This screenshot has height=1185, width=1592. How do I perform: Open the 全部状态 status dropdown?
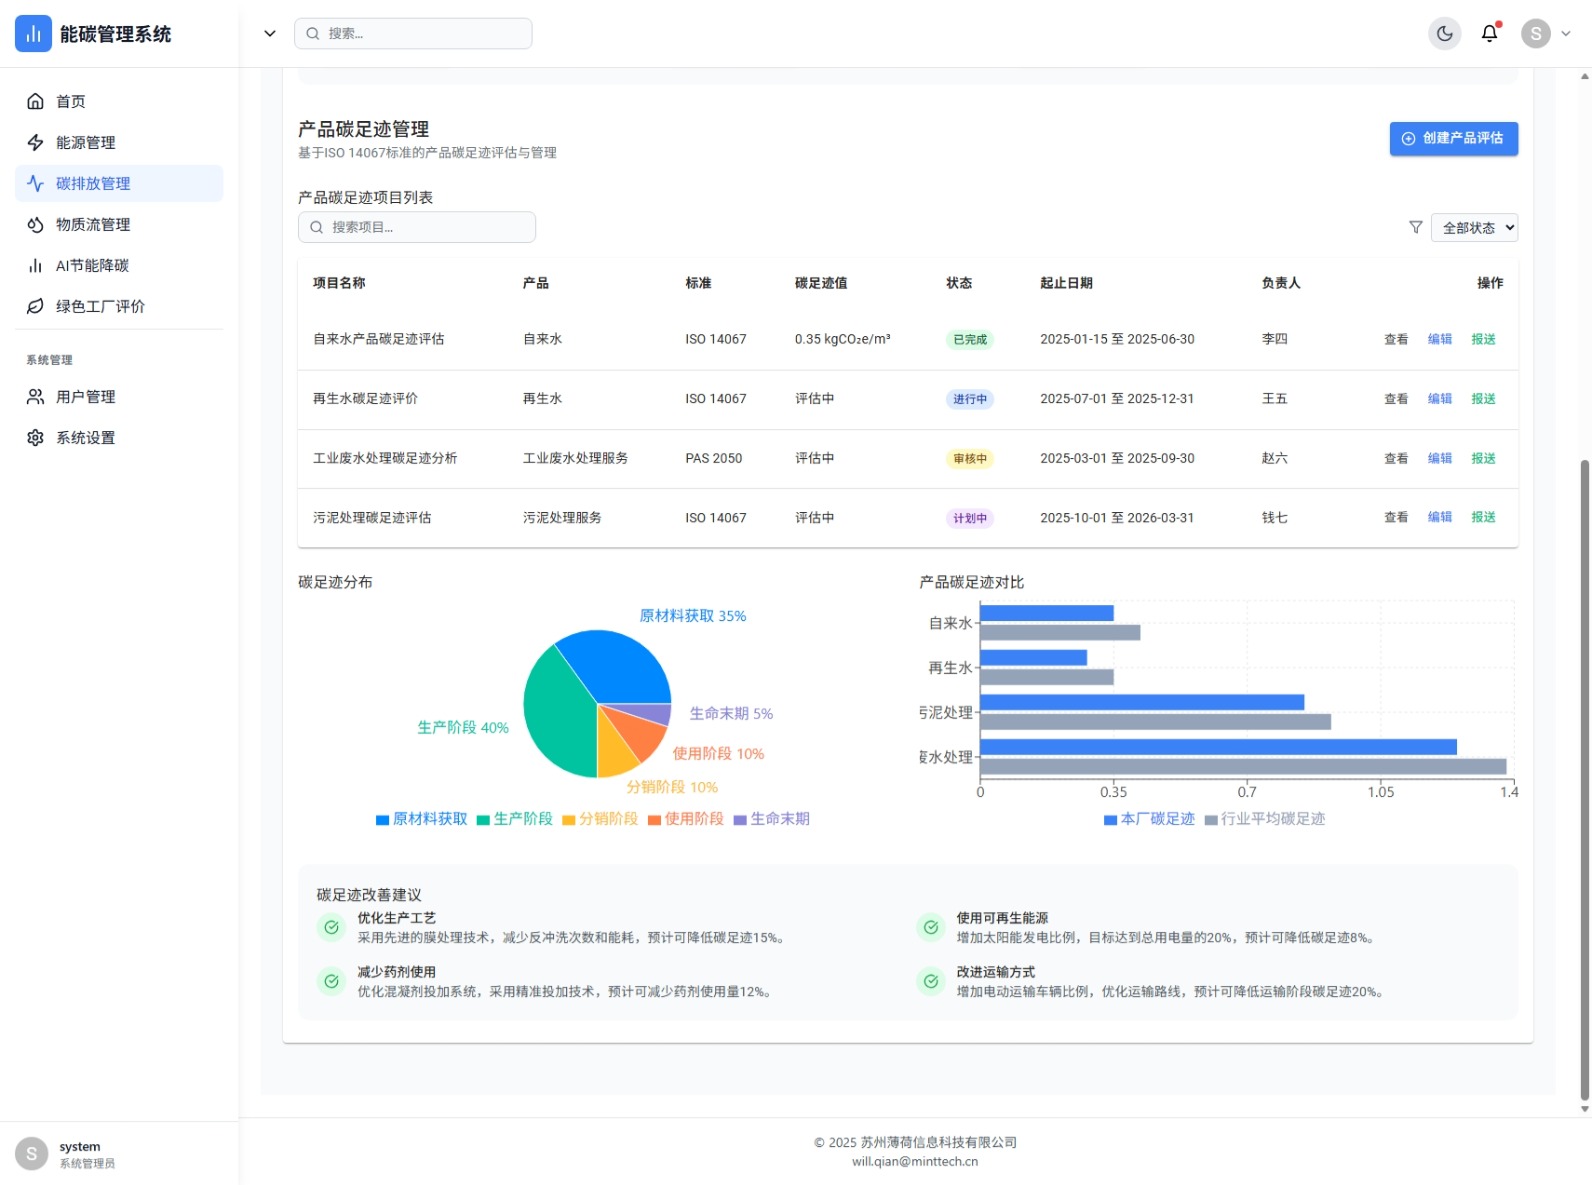[x=1474, y=228]
